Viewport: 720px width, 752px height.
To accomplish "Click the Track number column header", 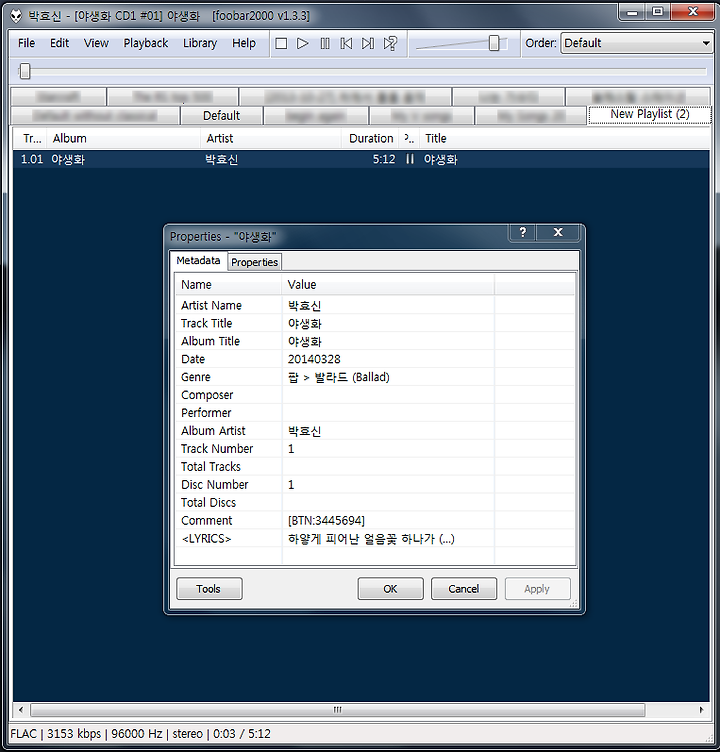I will coord(30,139).
